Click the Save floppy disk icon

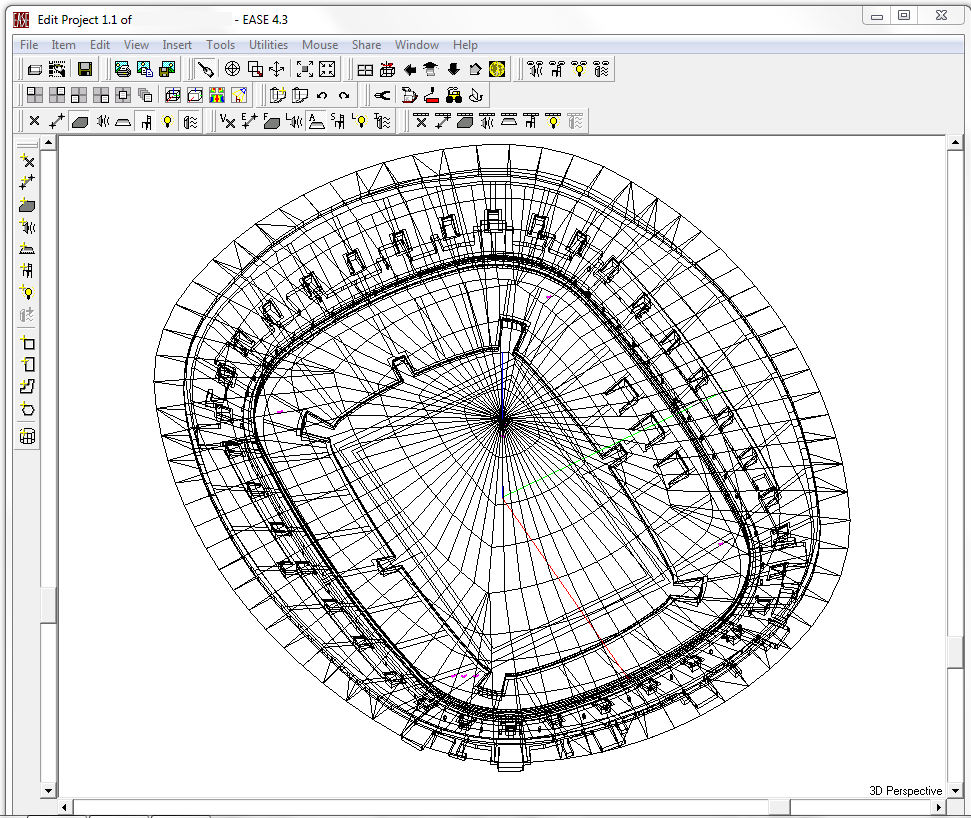pyautogui.click(x=85, y=69)
